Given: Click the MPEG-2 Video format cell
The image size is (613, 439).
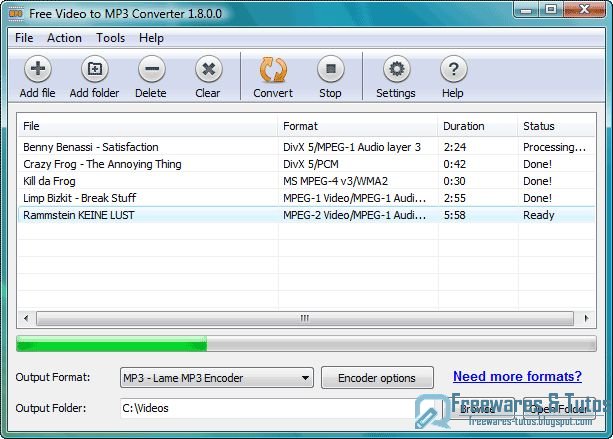Looking at the screenshot, I should 355,215.
